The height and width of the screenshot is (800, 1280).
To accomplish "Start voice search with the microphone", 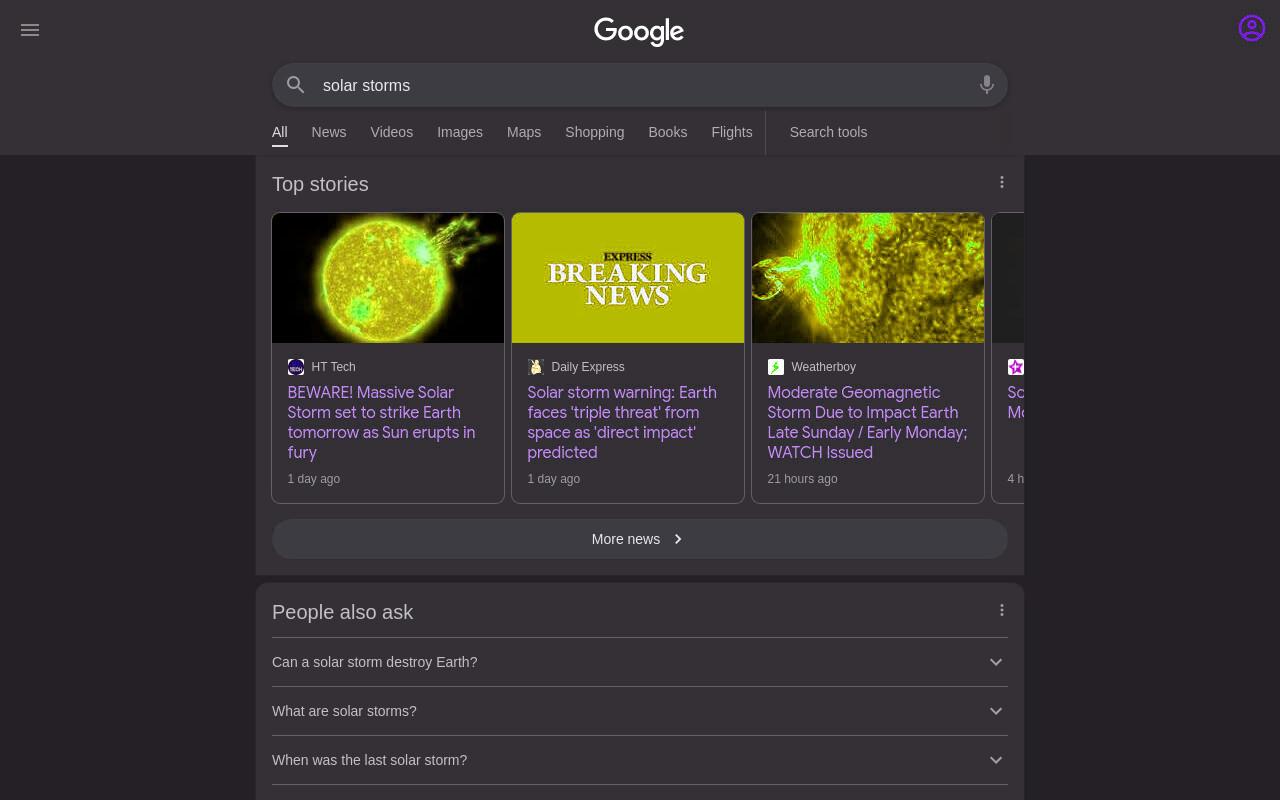I will (987, 85).
